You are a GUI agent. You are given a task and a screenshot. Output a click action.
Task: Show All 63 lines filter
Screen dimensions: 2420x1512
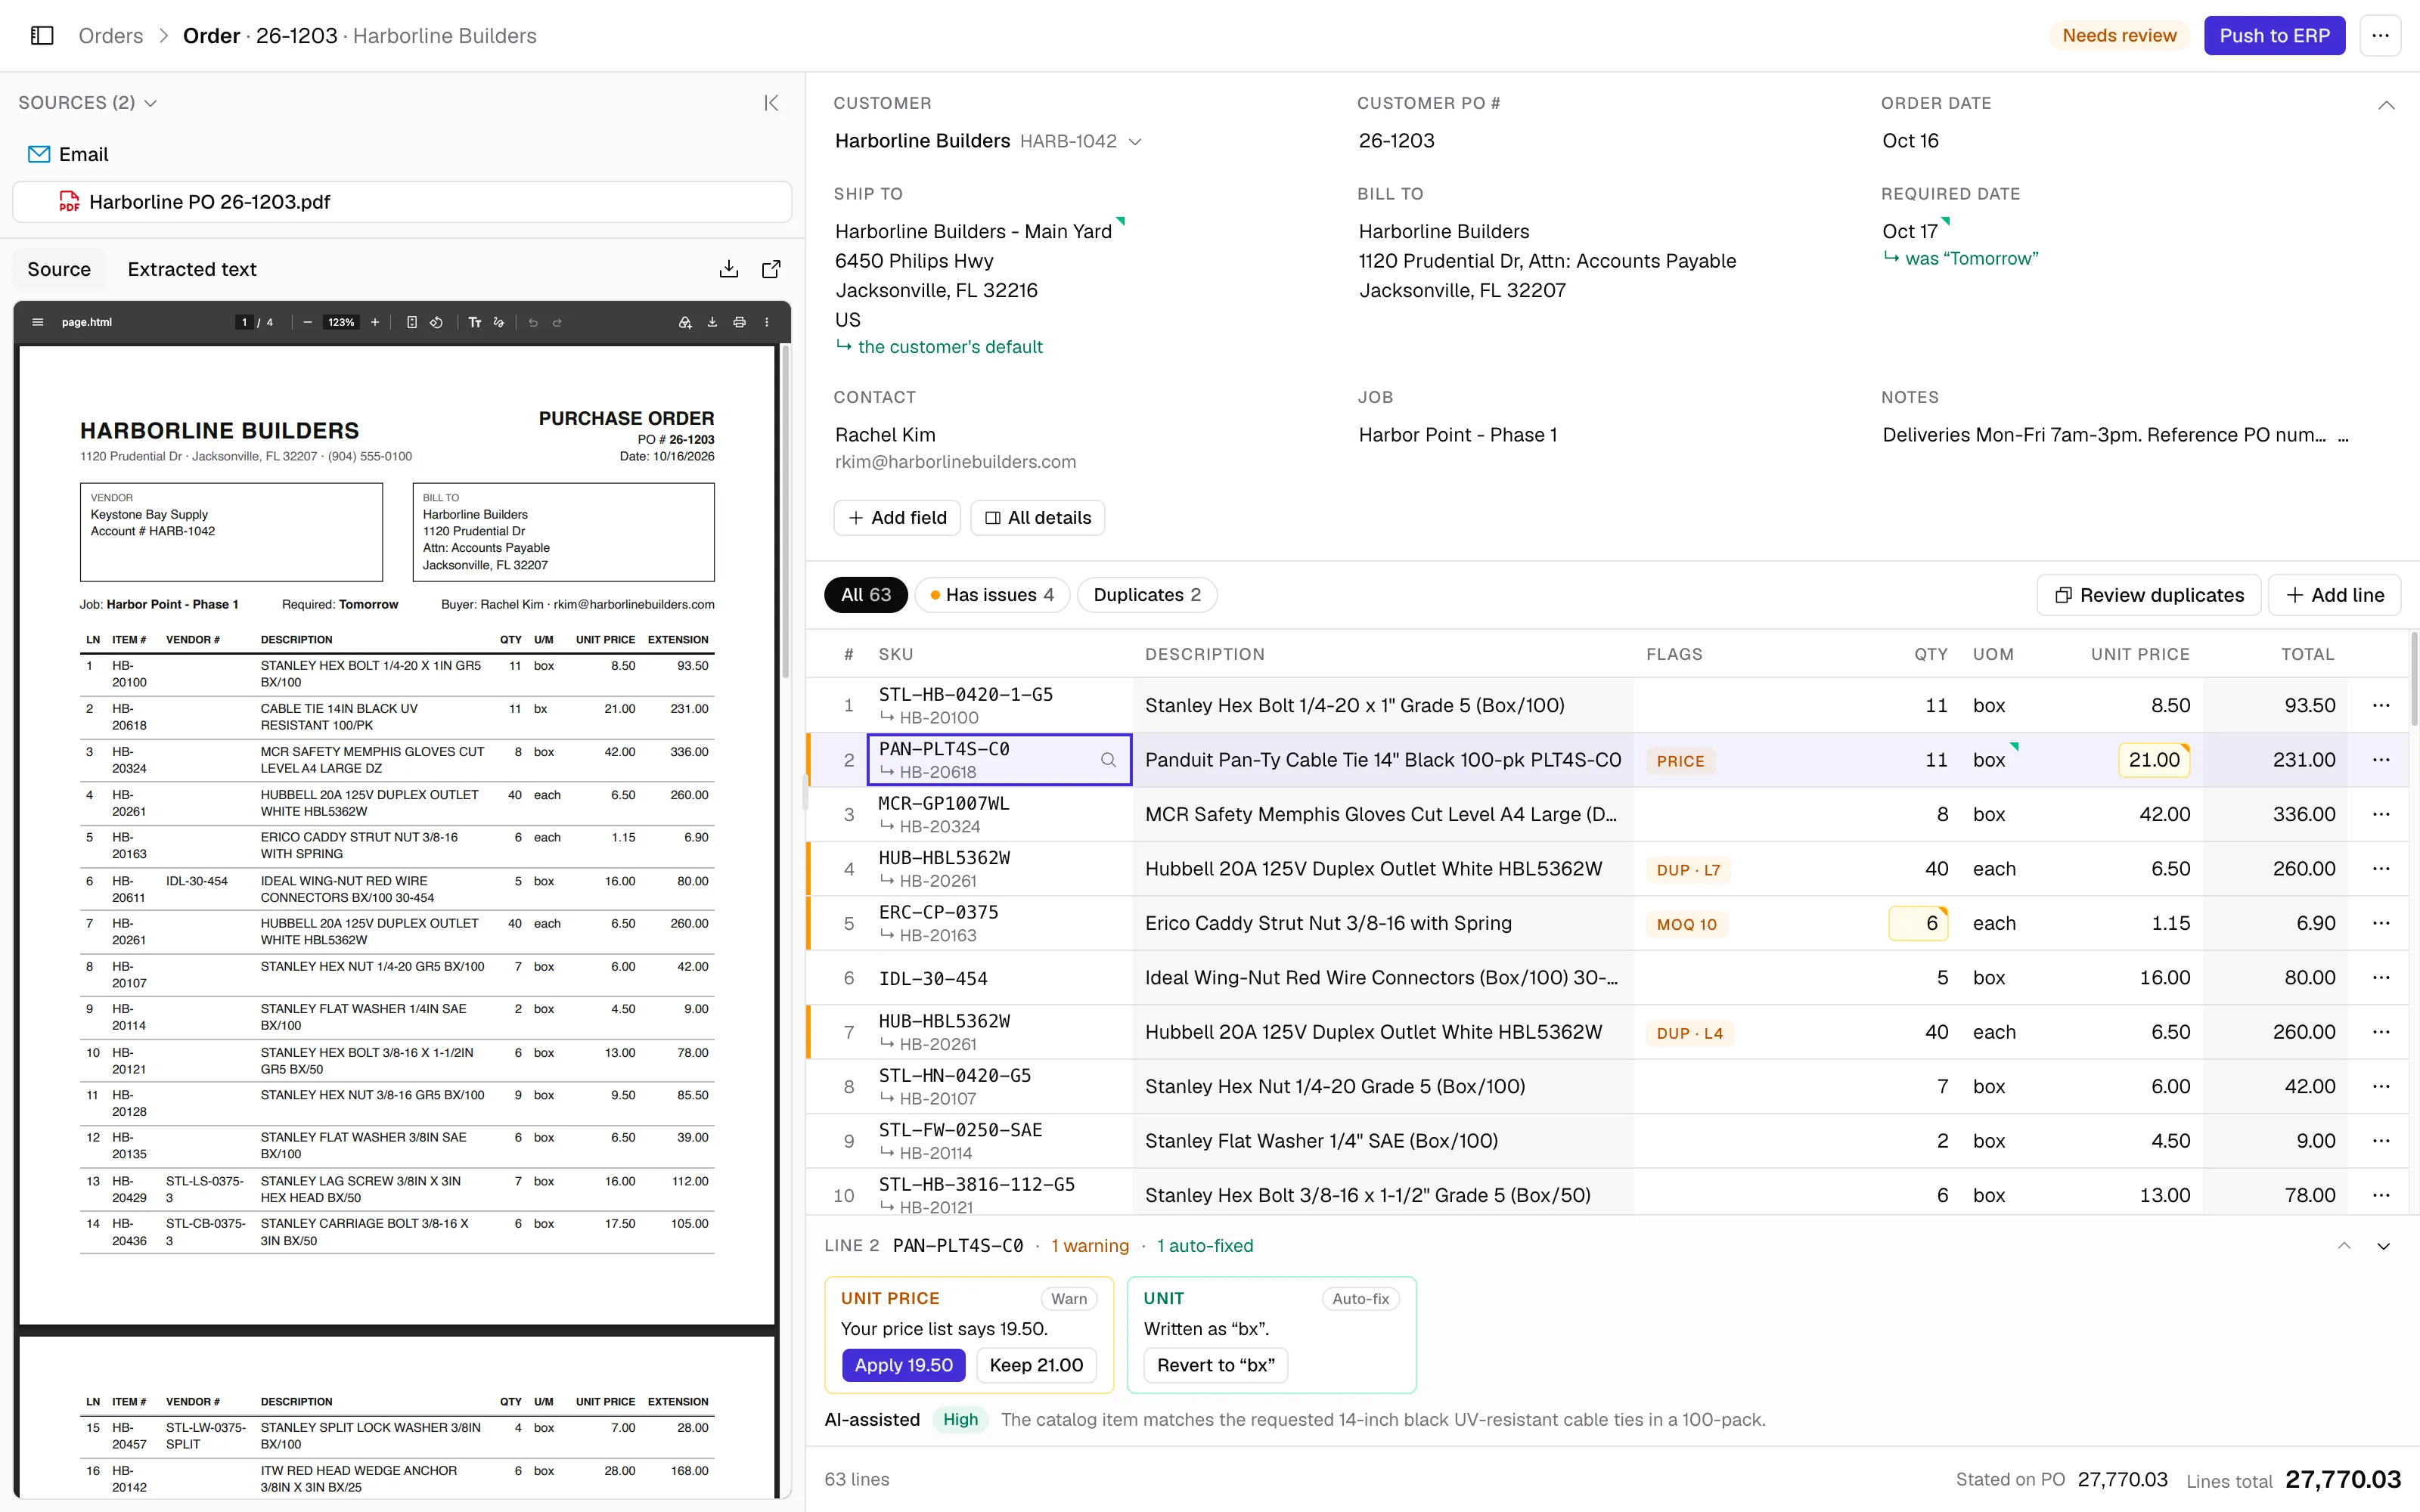(x=865, y=595)
